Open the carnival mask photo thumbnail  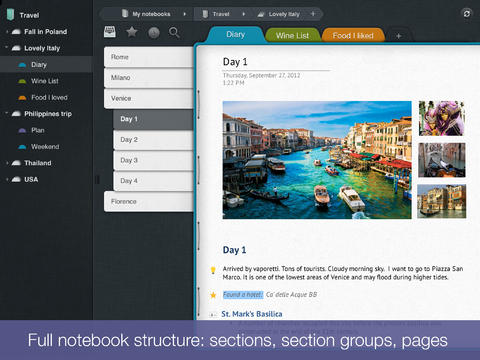(x=442, y=118)
